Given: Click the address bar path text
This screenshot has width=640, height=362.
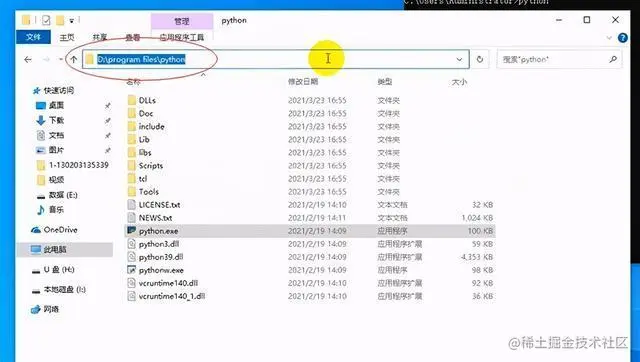Looking at the screenshot, I should (x=141, y=60).
